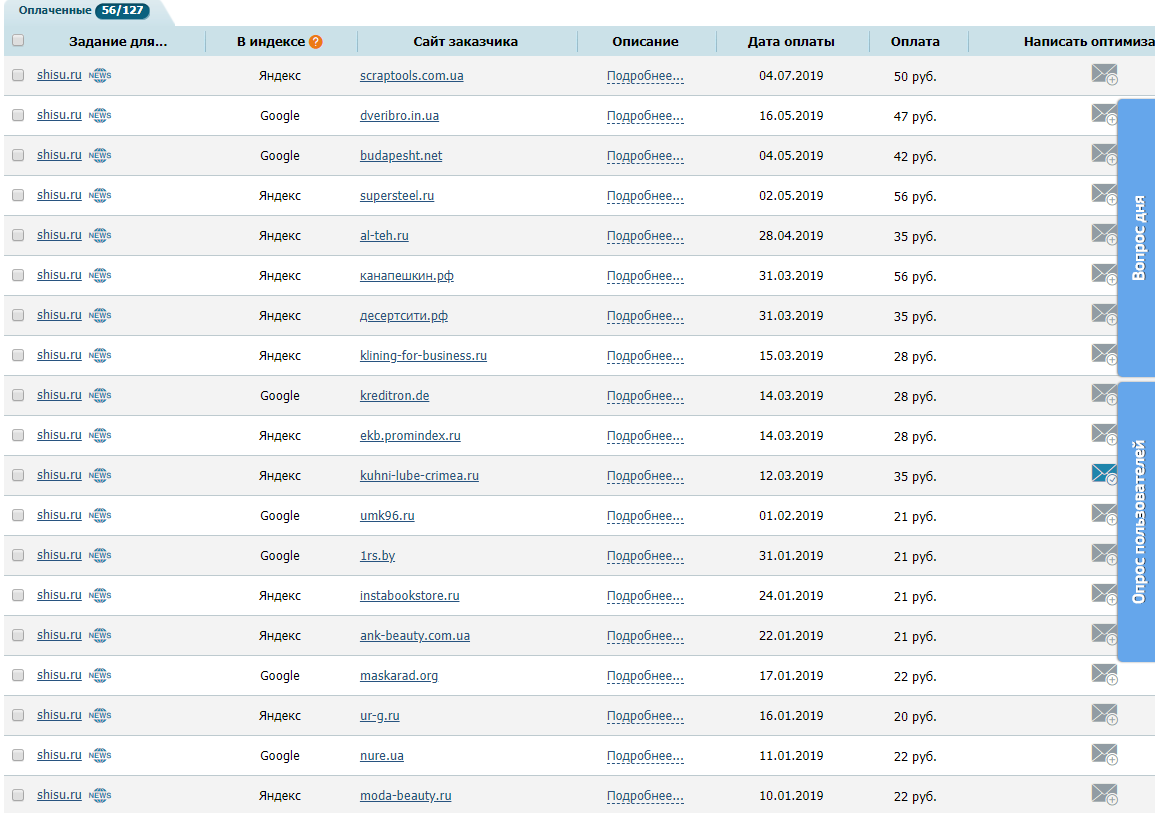Open the Вопрос дня side tab
The height and width of the screenshot is (813, 1155).
click(1137, 238)
